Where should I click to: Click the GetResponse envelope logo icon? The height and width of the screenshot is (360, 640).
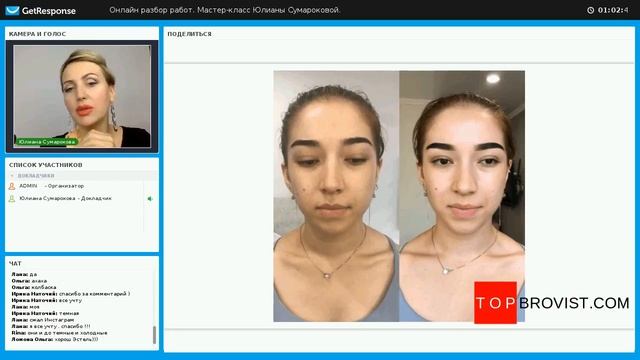point(12,11)
